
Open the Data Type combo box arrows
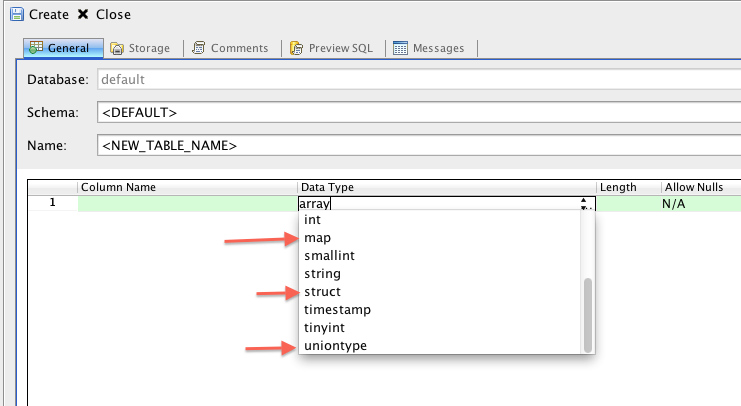point(583,203)
